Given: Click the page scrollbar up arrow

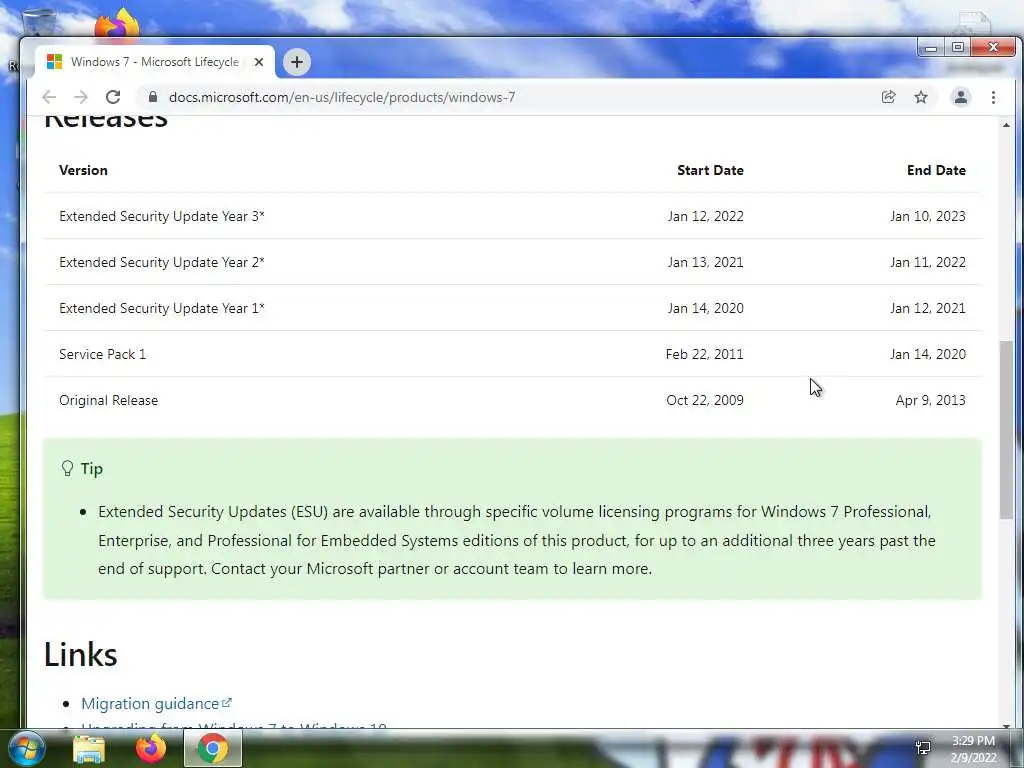Looking at the screenshot, I should click(1006, 125).
